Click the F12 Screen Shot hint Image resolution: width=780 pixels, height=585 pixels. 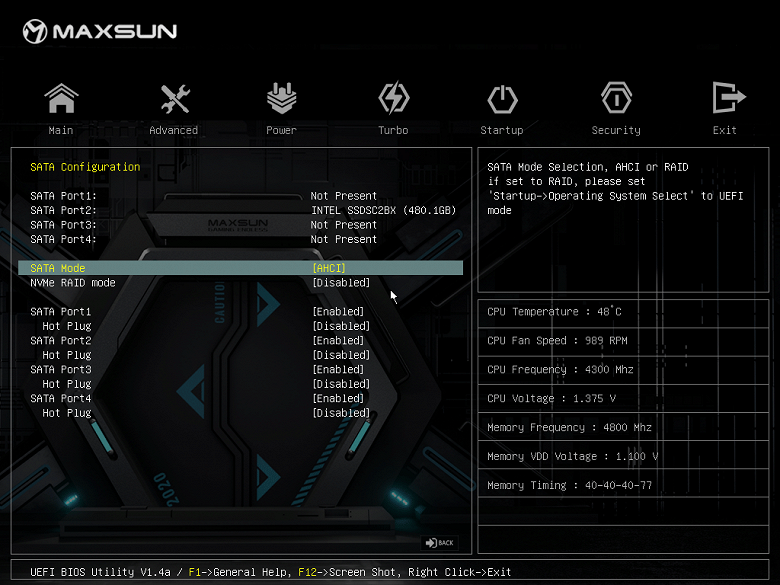350,572
